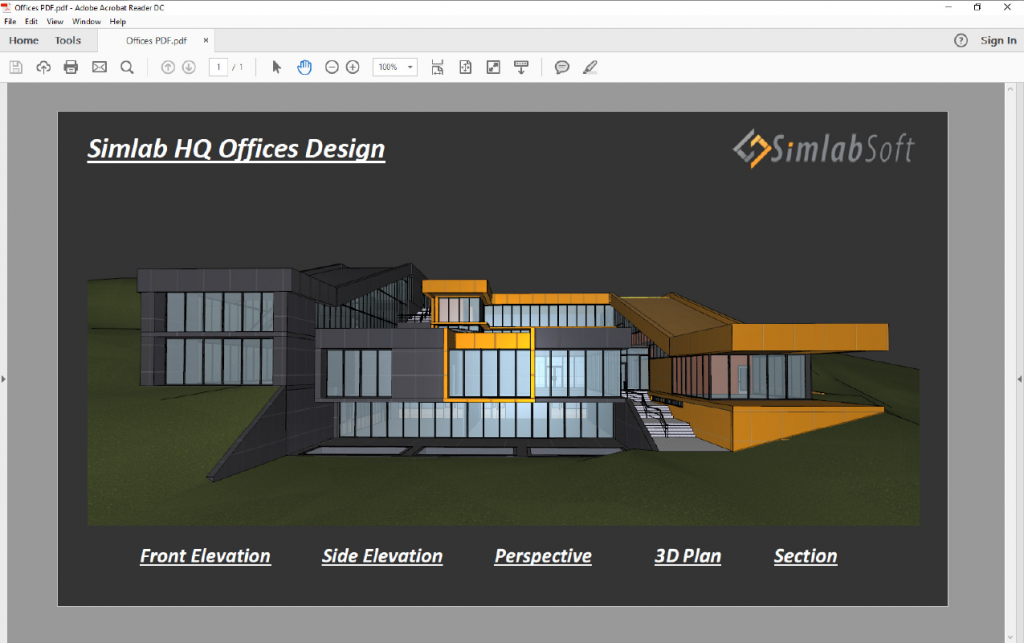Switch to the Tools tab

point(67,40)
